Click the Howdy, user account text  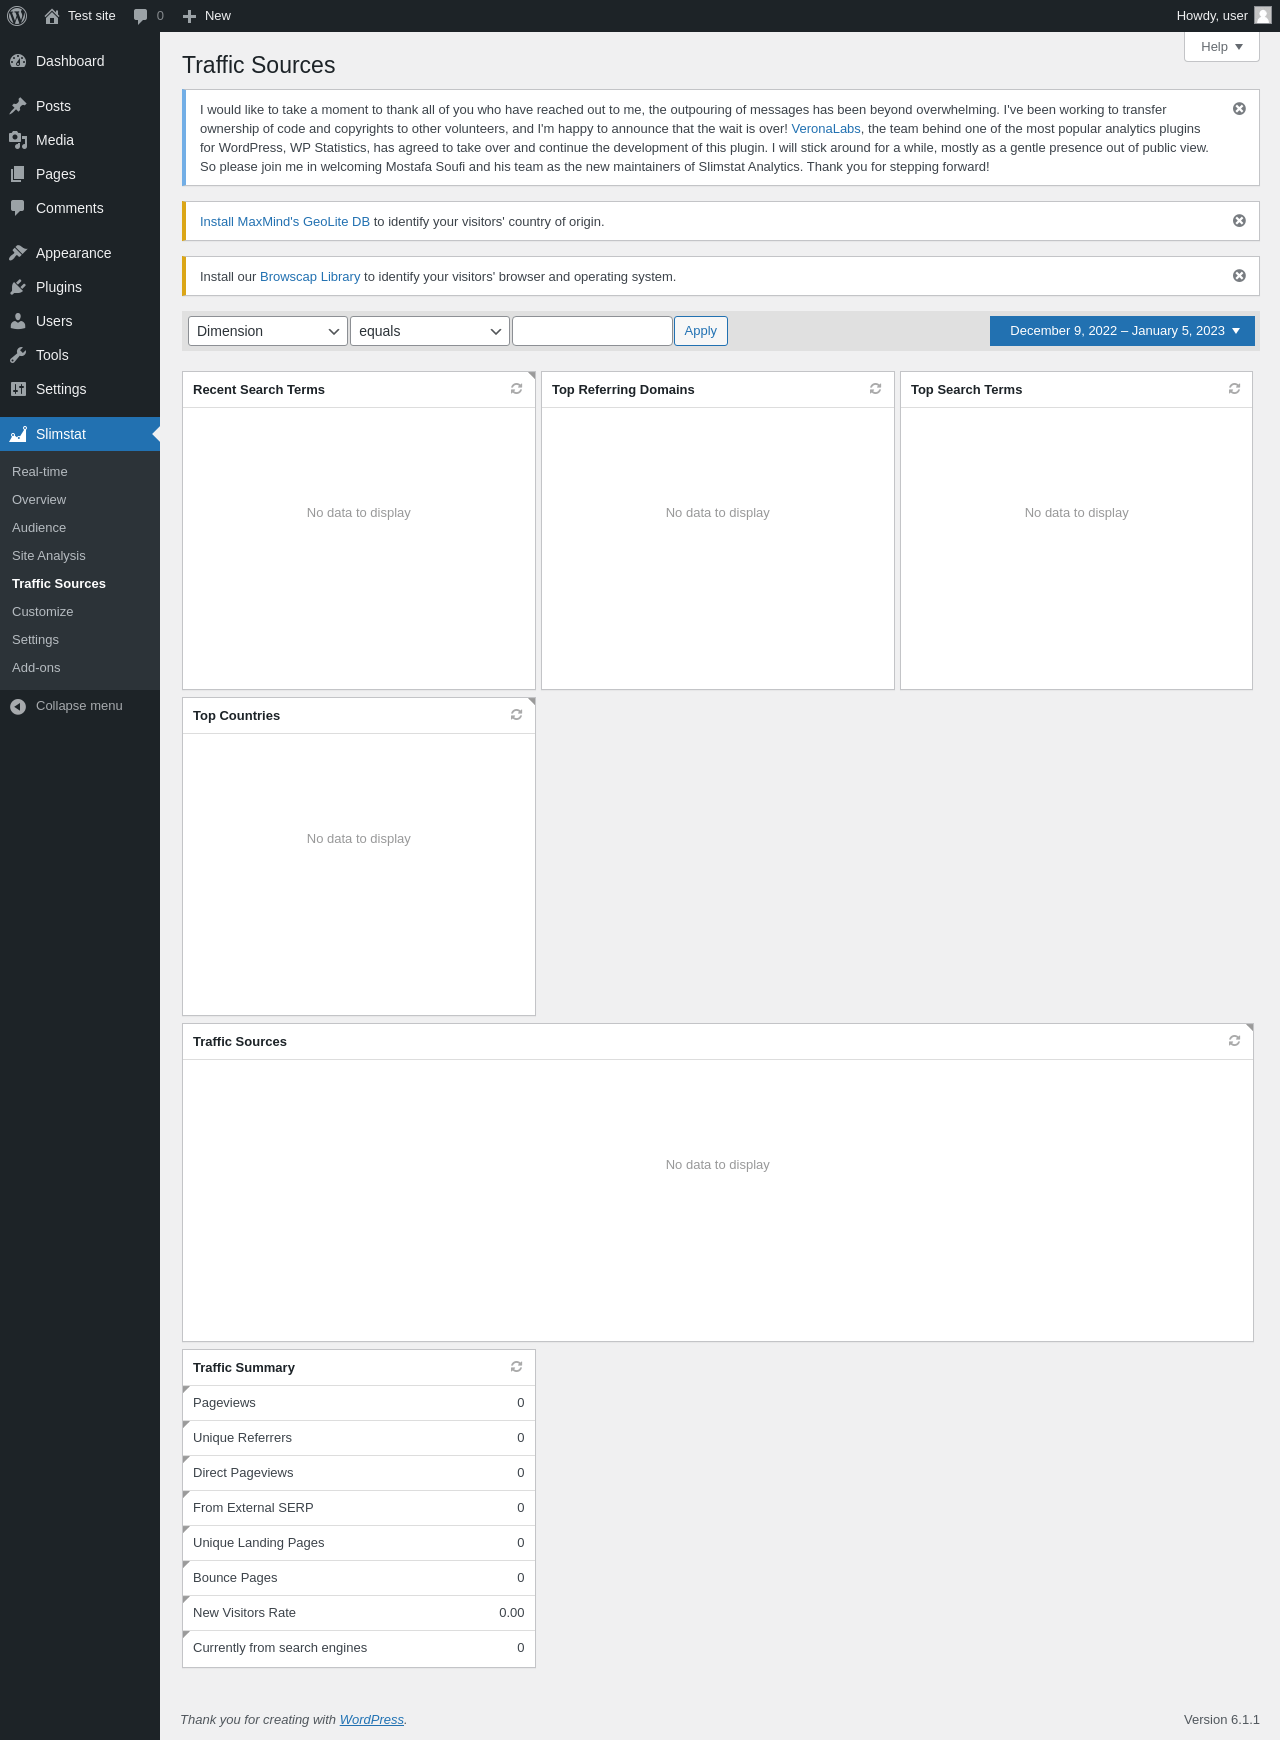1212,16
